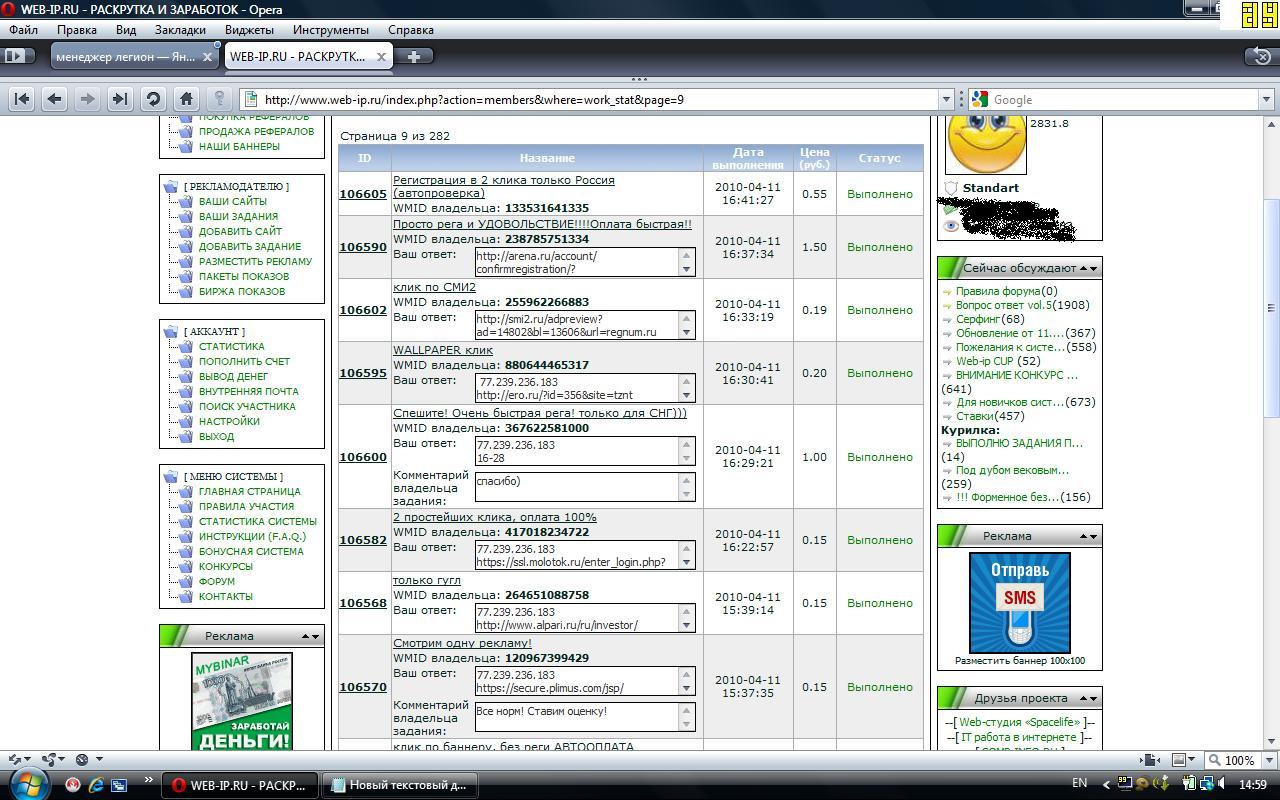Click the network icon in system tray
Image resolution: width=1280 pixels, height=800 pixels.
1206,784
